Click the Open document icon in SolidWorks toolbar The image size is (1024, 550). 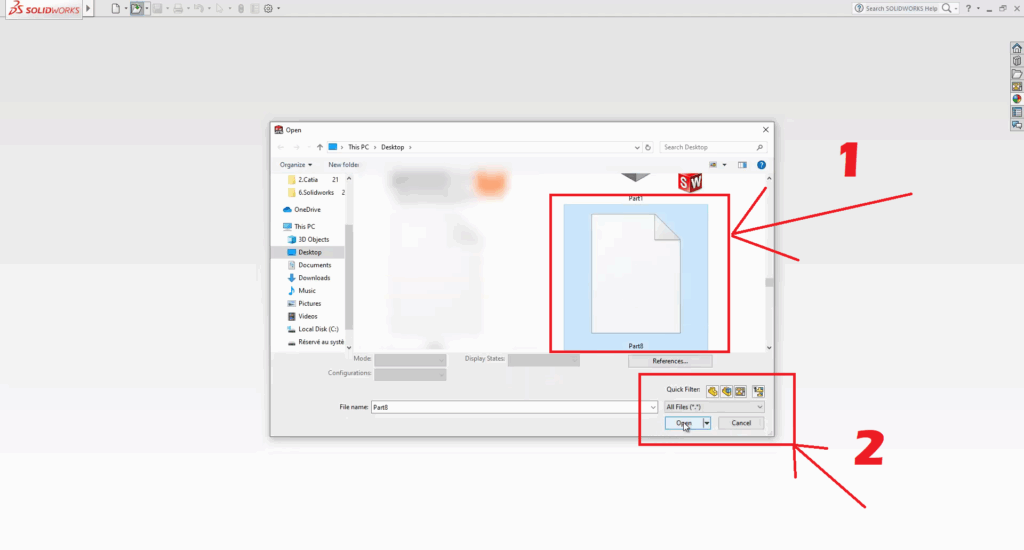click(137, 8)
